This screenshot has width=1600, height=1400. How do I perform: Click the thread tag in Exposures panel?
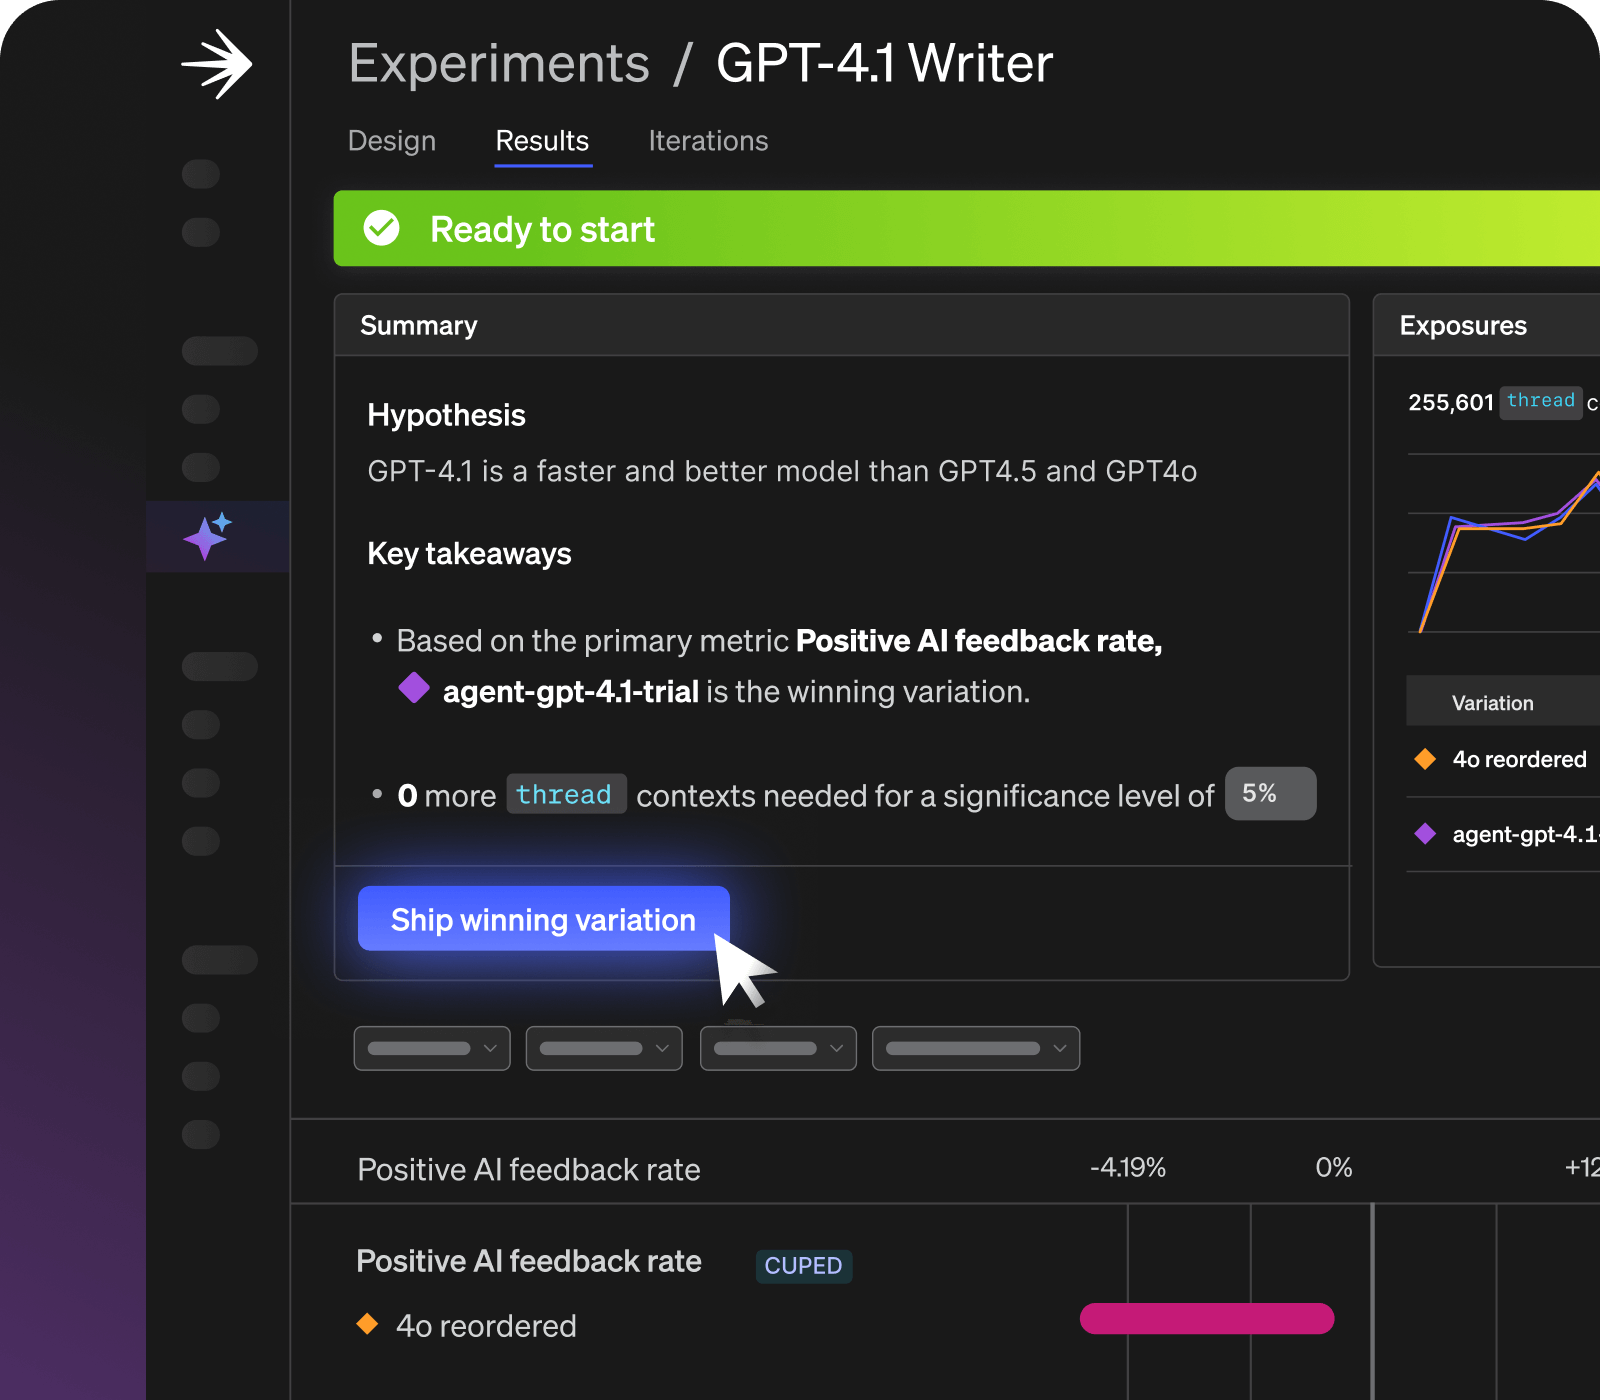click(1541, 402)
